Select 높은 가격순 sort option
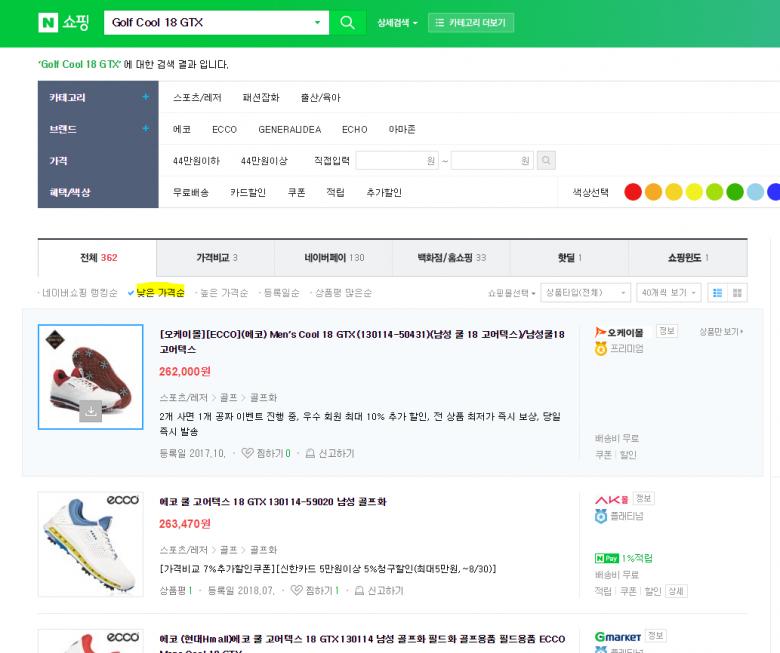This screenshot has width=780, height=653. (223, 293)
